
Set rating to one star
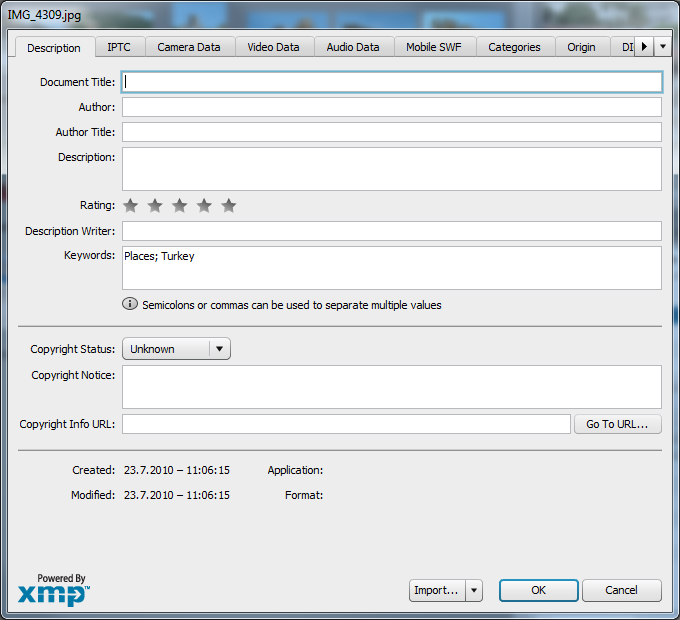click(x=131, y=206)
